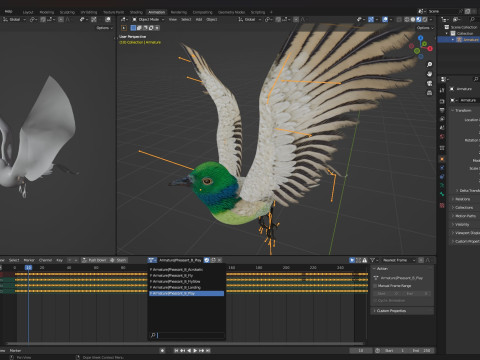This screenshot has height=360, width=480.
Task: Unlink the action with X icon
Action: point(219,260)
